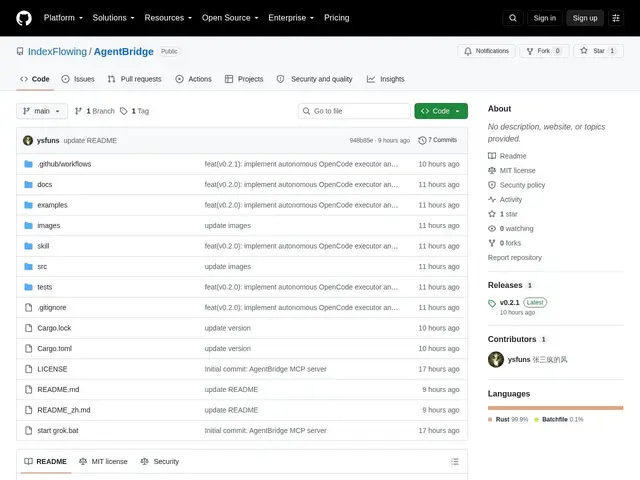Select the Security tab below files
The image size is (640, 480).
pyautogui.click(x=160, y=462)
